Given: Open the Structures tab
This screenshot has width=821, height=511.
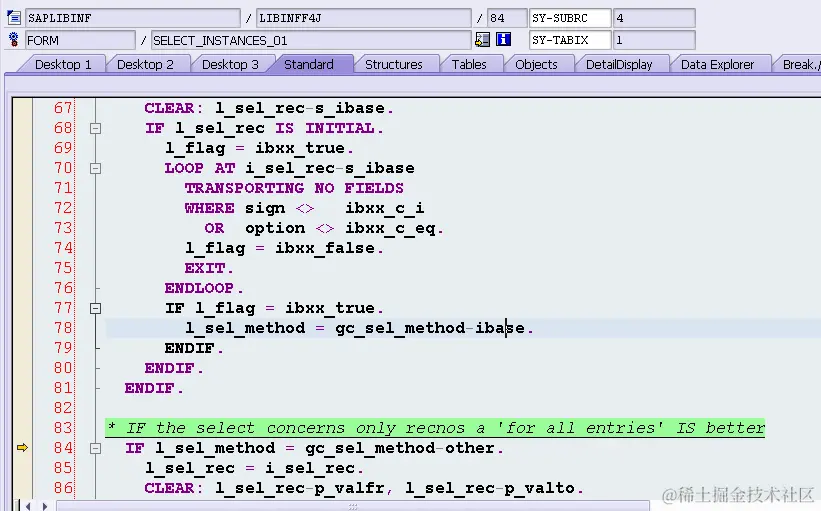Looking at the screenshot, I should pyautogui.click(x=394, y=64).
